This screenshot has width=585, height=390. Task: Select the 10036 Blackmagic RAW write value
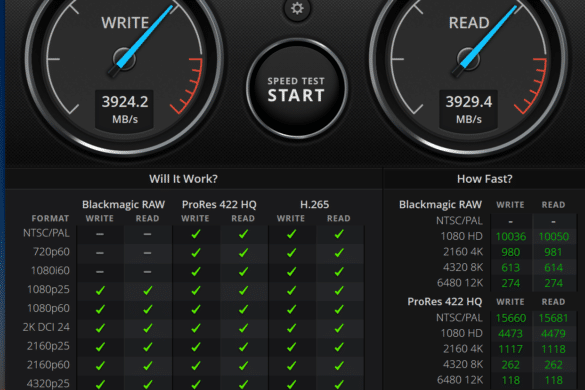(x=511, y=237)
